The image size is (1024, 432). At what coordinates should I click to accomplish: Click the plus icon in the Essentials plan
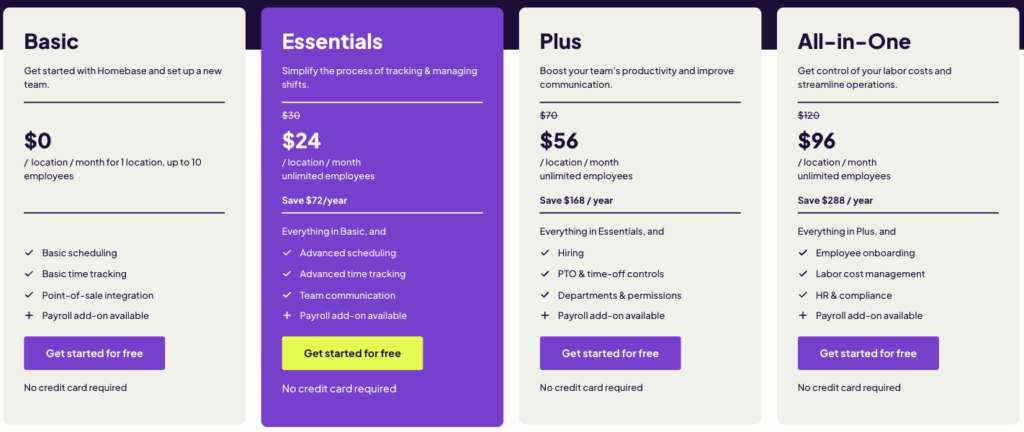point(286,316)
